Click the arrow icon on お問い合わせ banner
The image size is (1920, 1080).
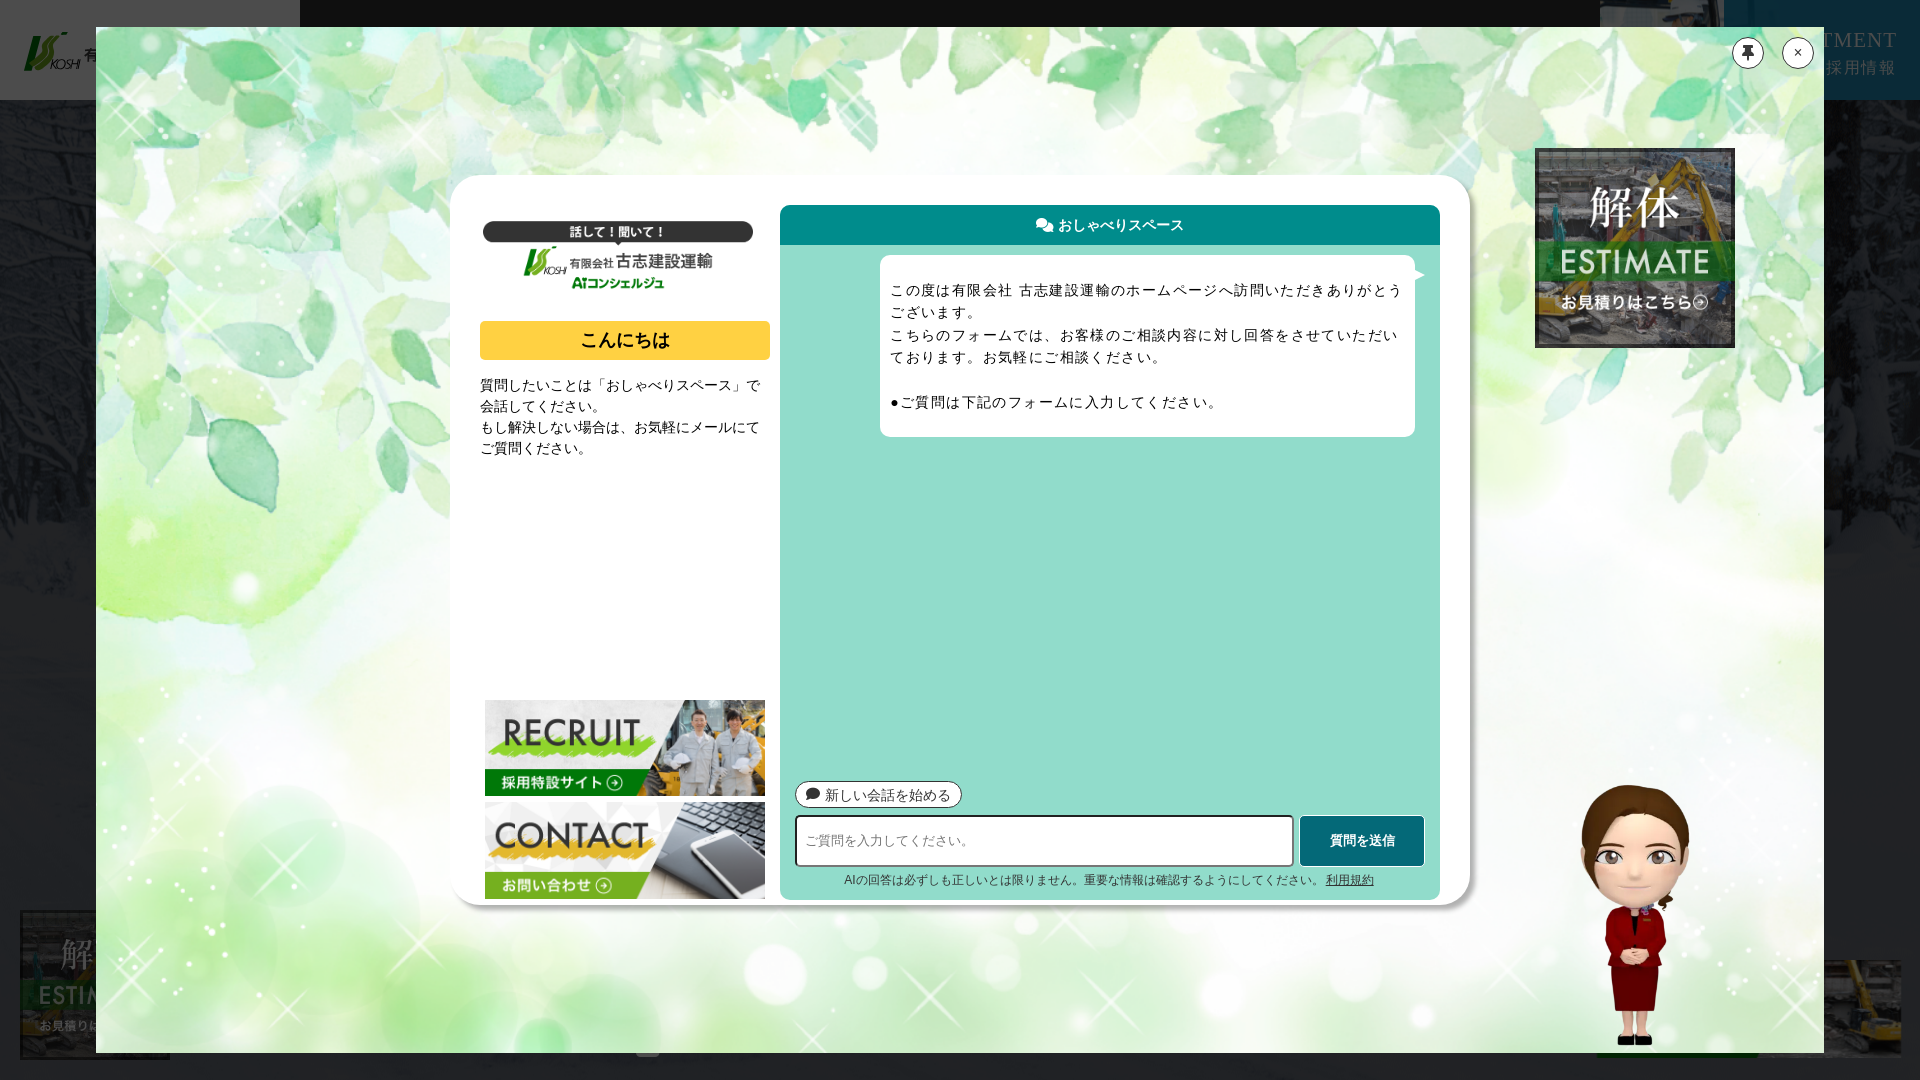pos(605,884)
